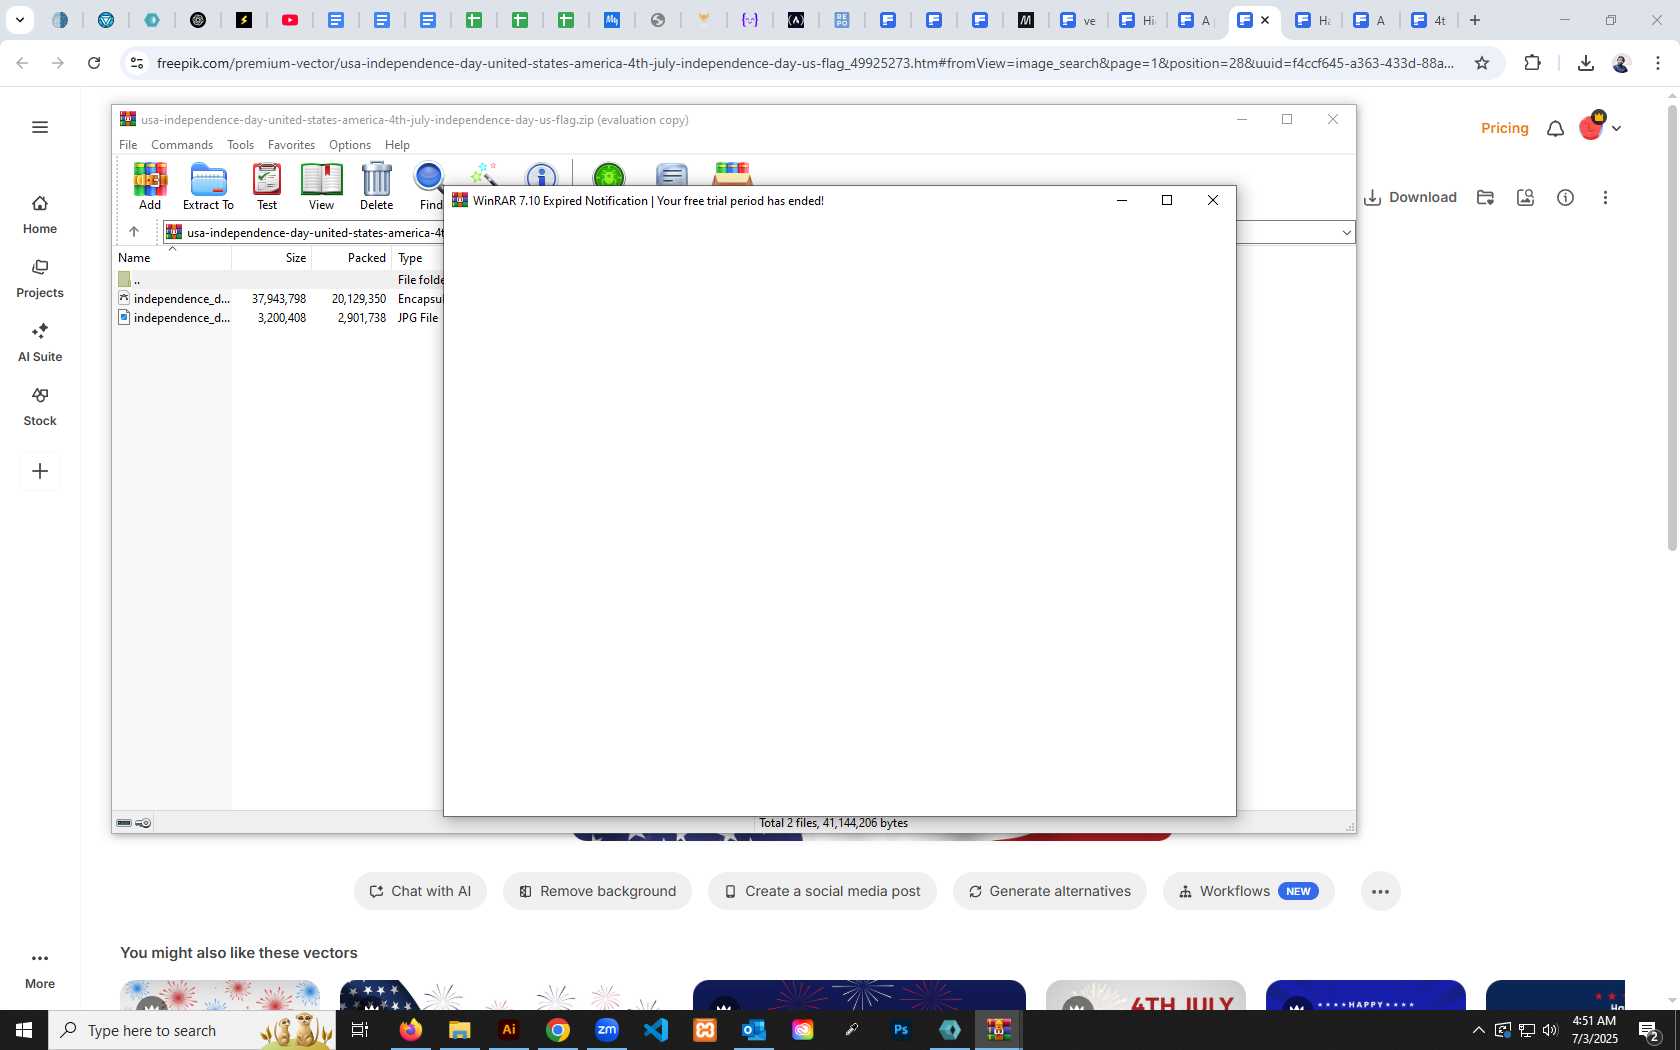1680x1050 pixels.
Task: Select the JPG independence_d file row
Action: (x=278, y=318)
